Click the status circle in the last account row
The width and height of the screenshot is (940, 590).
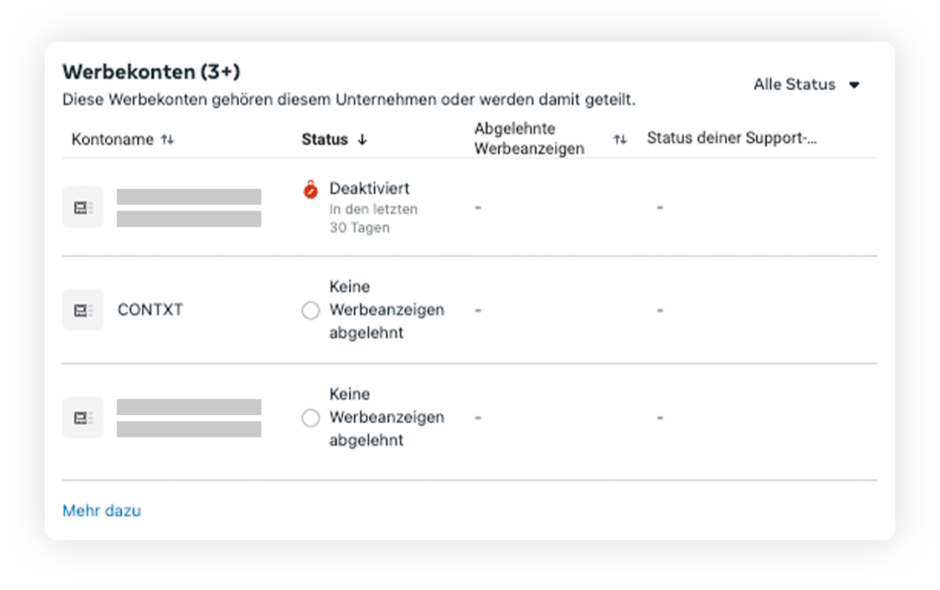[311, 418]
